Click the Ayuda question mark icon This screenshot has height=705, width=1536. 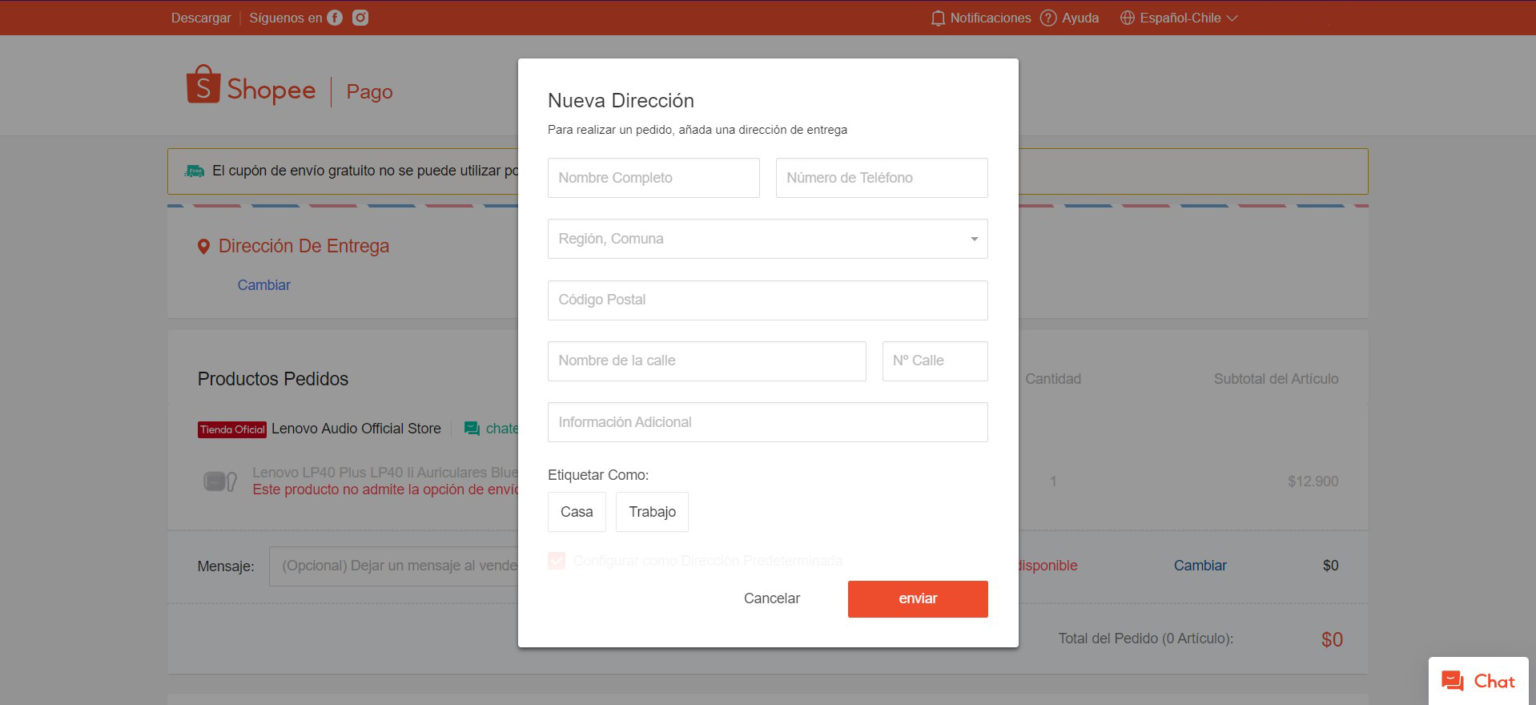(1048, 17)
